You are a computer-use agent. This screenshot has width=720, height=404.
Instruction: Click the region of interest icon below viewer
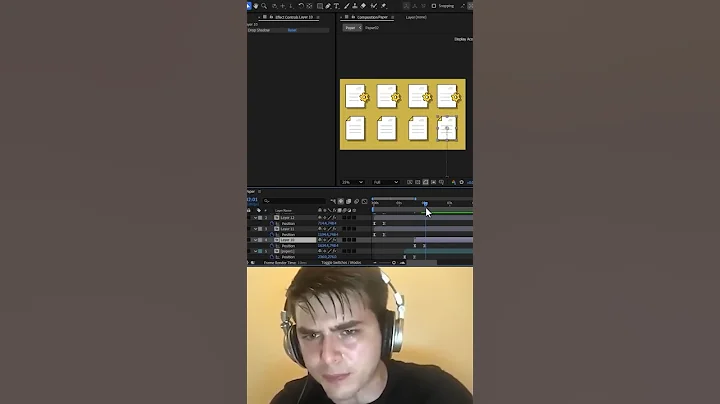433,182
